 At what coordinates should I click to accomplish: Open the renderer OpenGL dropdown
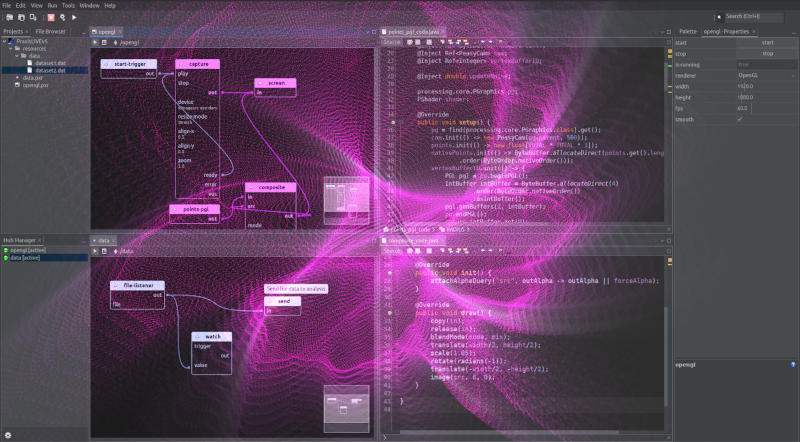(x=767, y=76)
